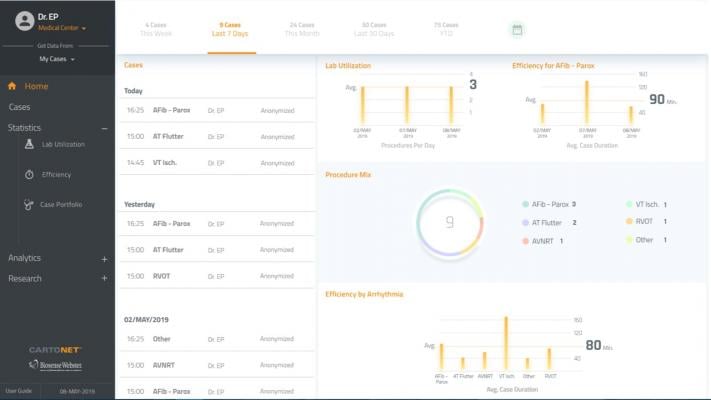
Task: Open the Medical Center dropdown
Action: (62, 28)
